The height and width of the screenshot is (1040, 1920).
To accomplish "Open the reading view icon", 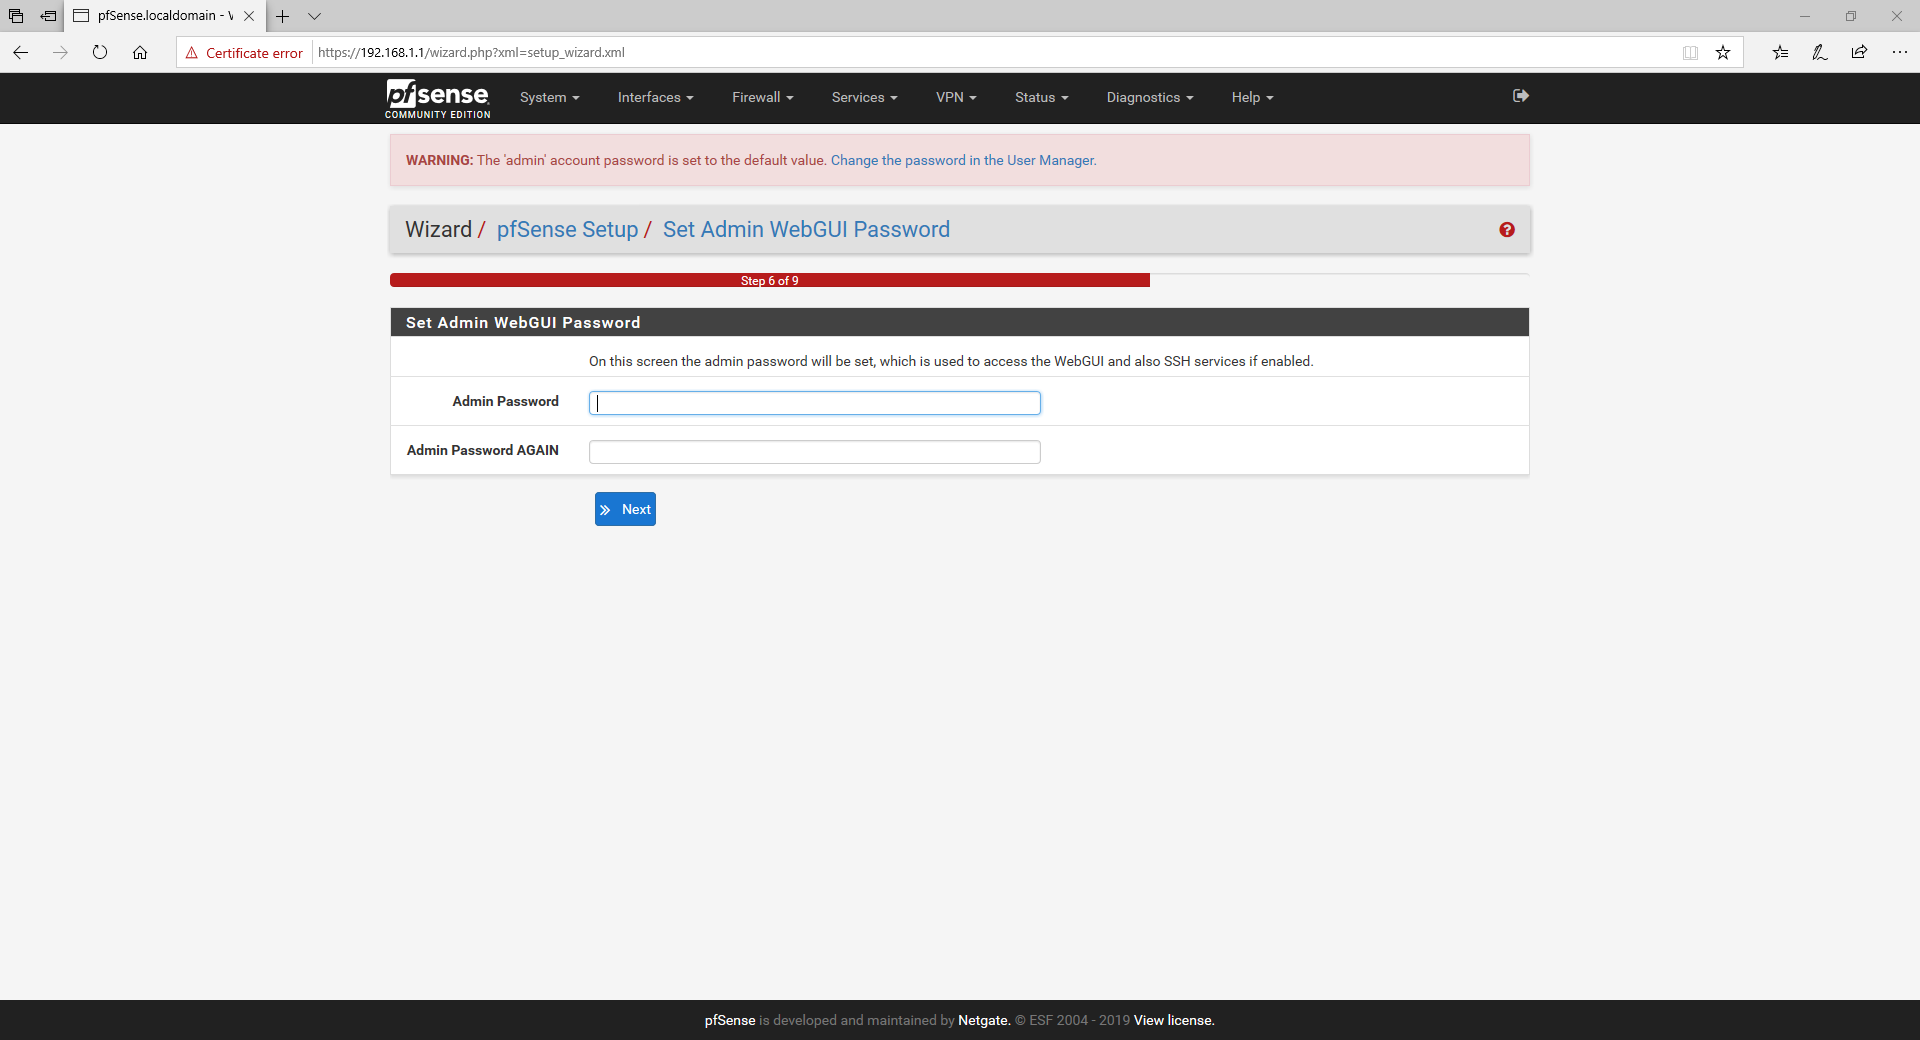I will coord(1690,53).
